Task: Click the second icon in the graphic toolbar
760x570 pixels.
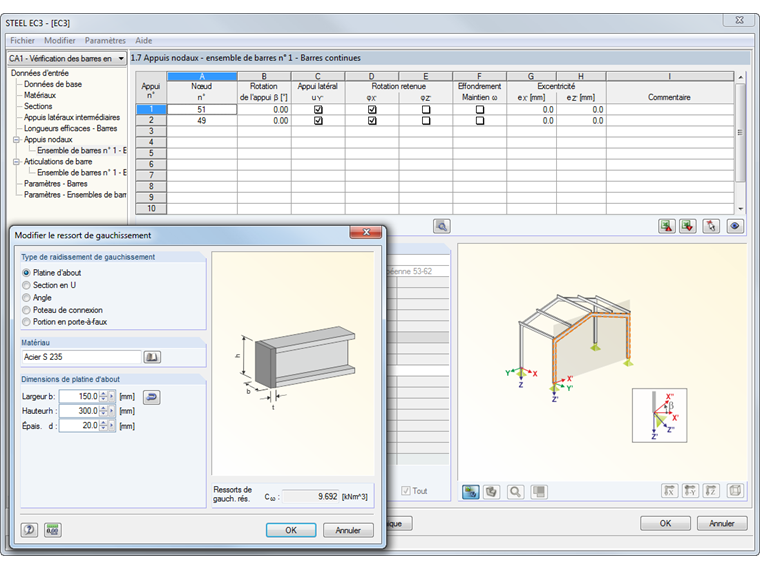Action: (x=491, y=492)
